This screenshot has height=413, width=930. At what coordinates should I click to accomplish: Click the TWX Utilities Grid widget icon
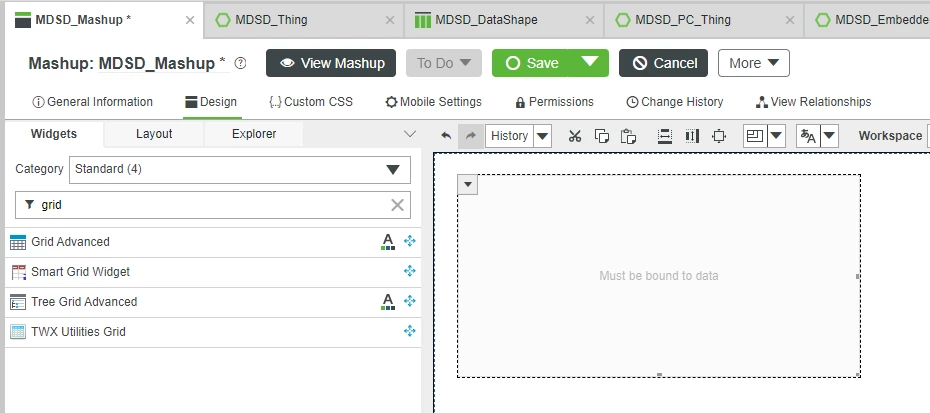coord(18,332)
